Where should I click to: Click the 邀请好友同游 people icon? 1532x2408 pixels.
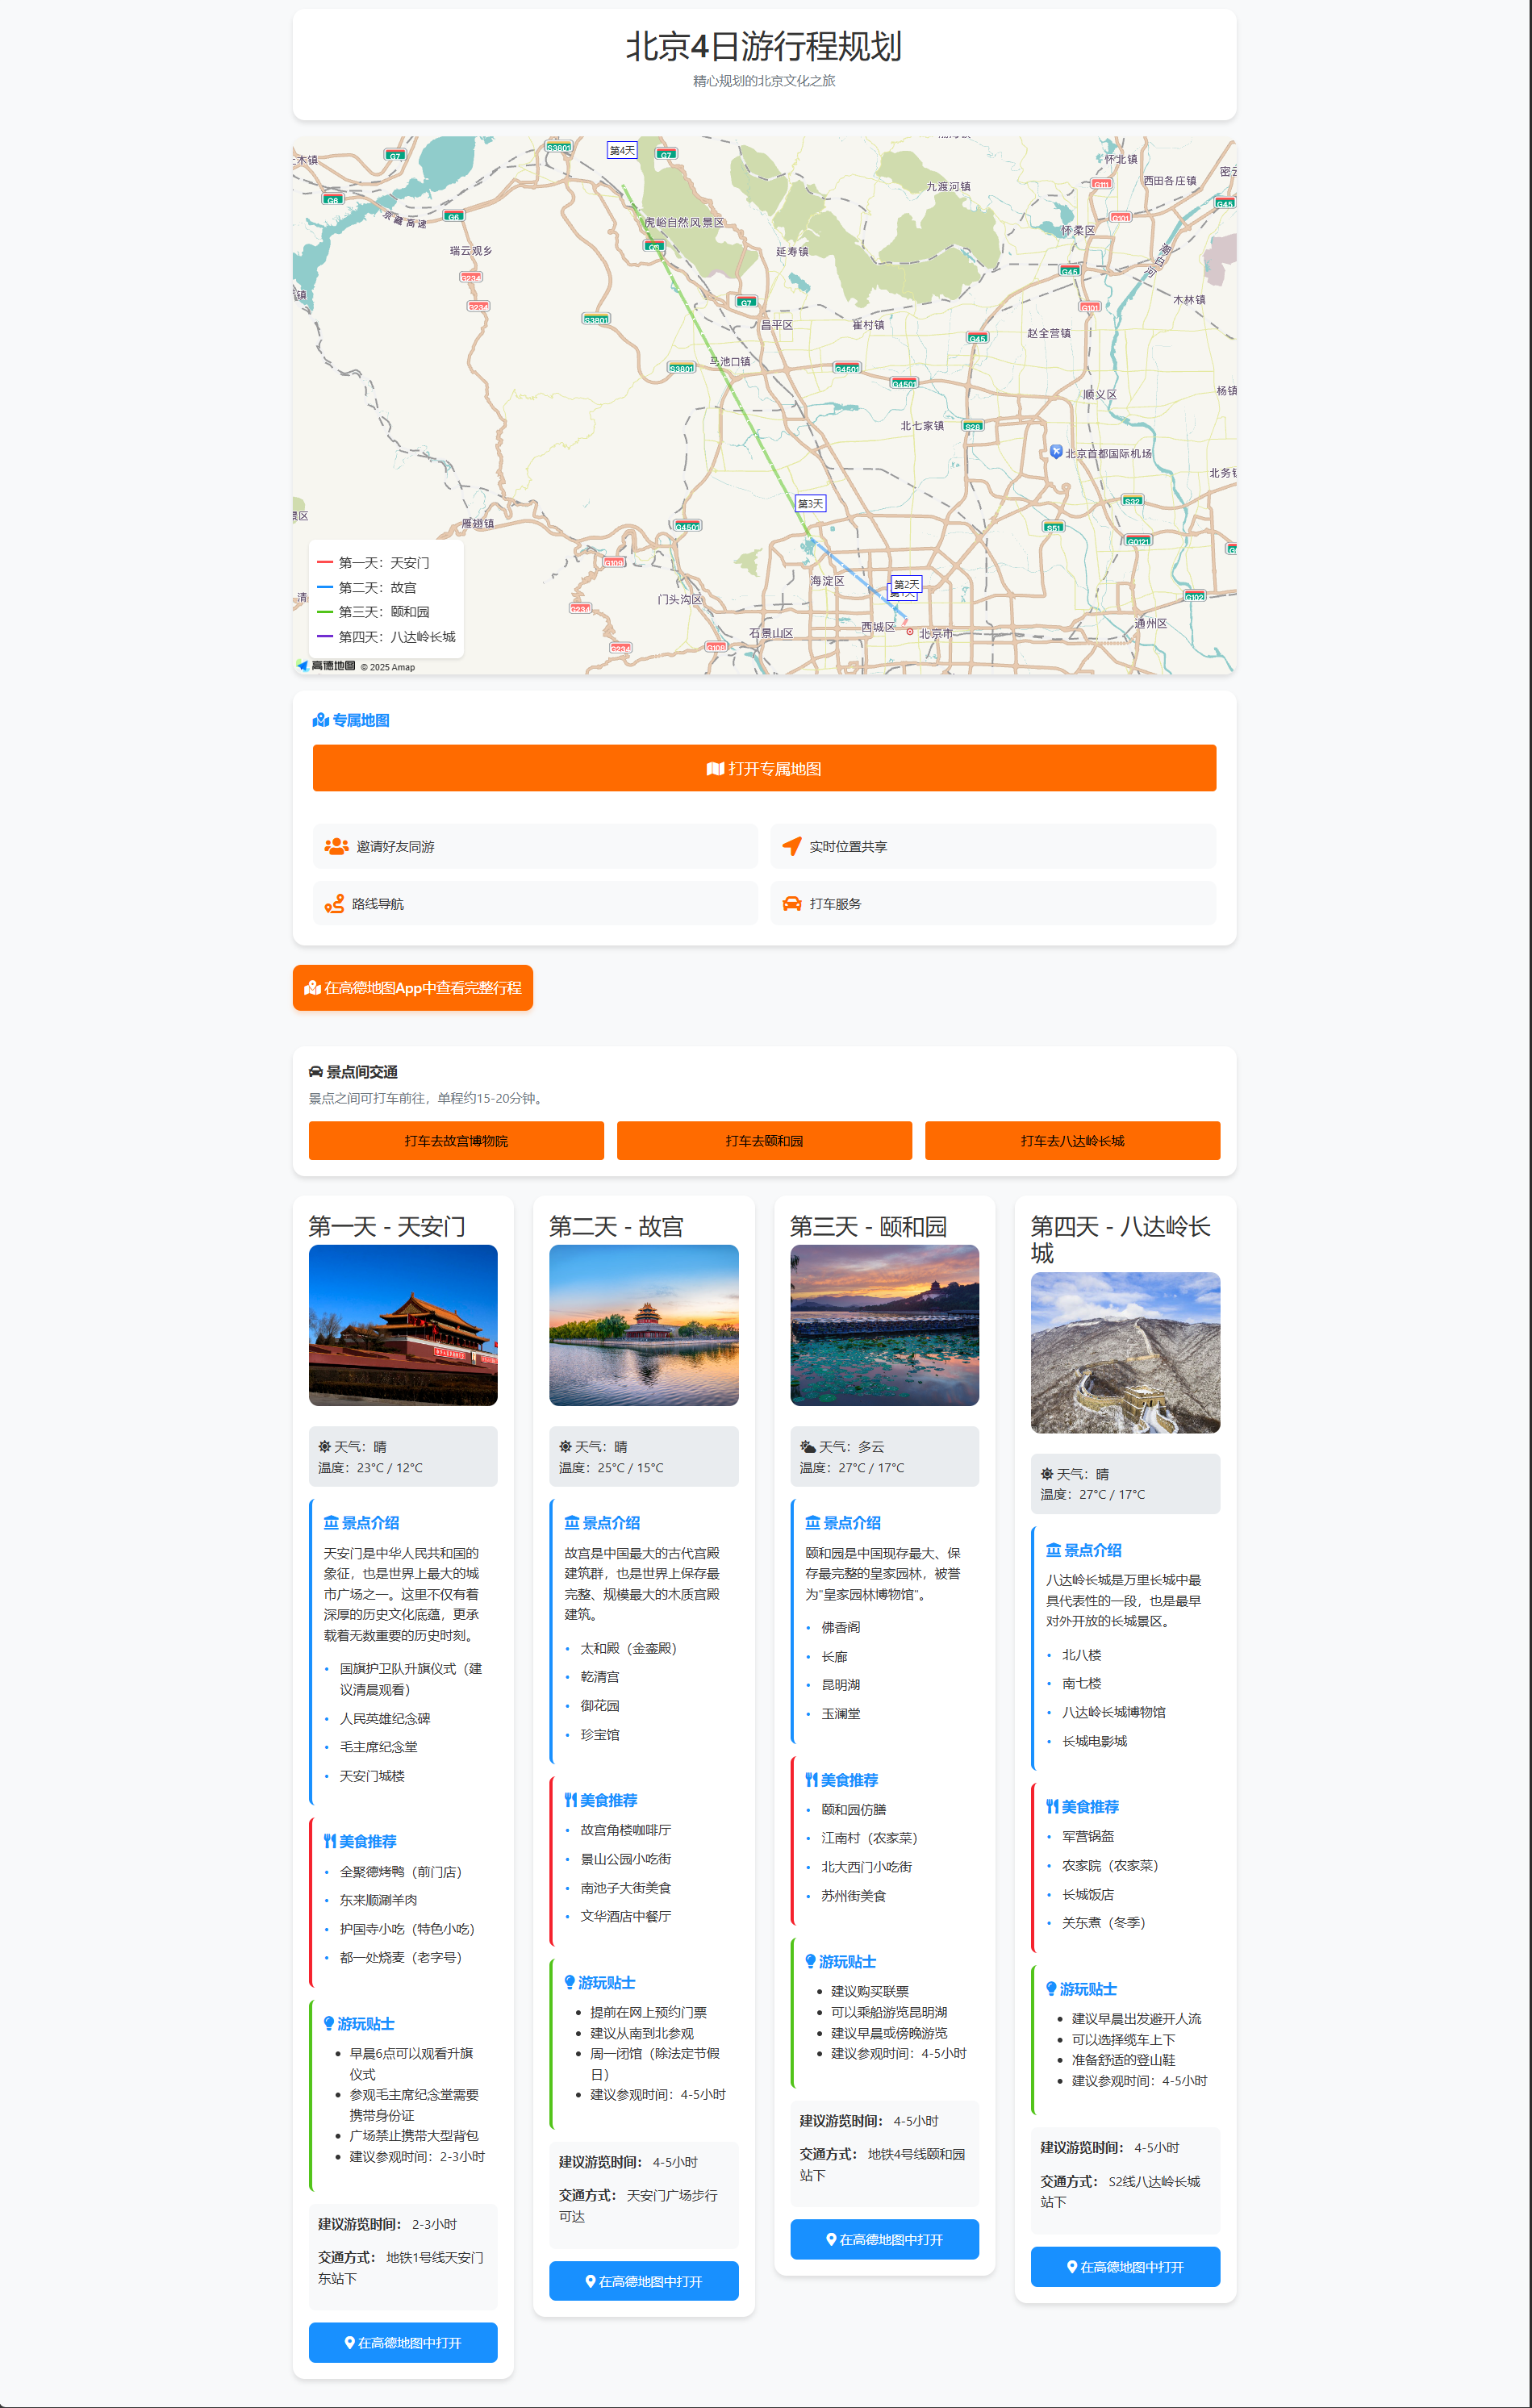(x=336, y=846)
